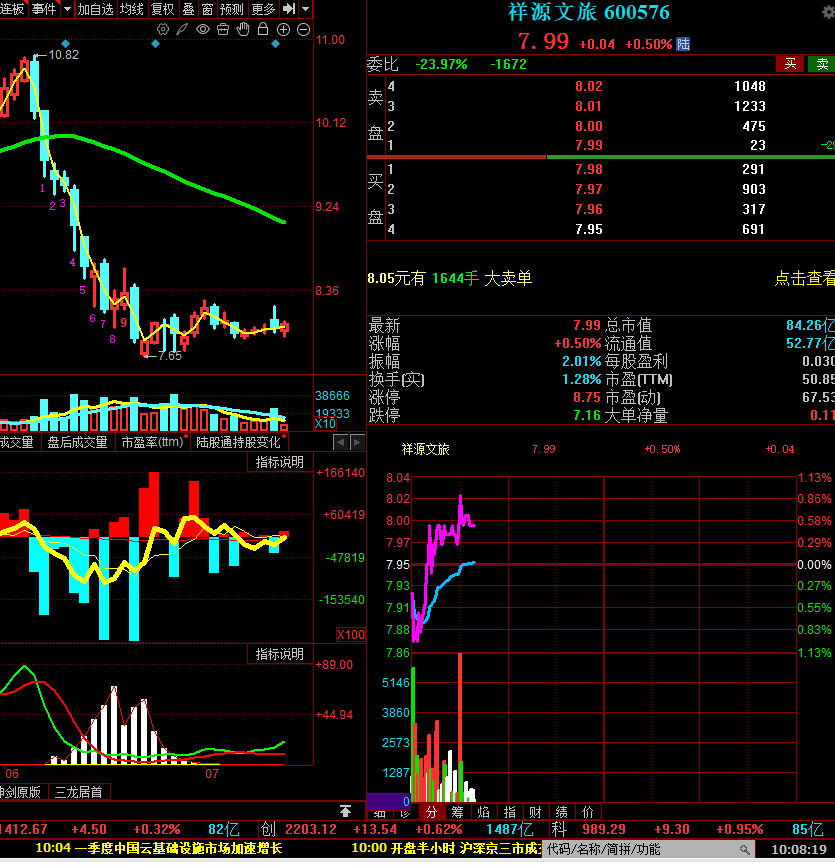Select the hand pan tool
Image resolution: width=835 pixels, height=865 pixels.
tap(243, 29)
